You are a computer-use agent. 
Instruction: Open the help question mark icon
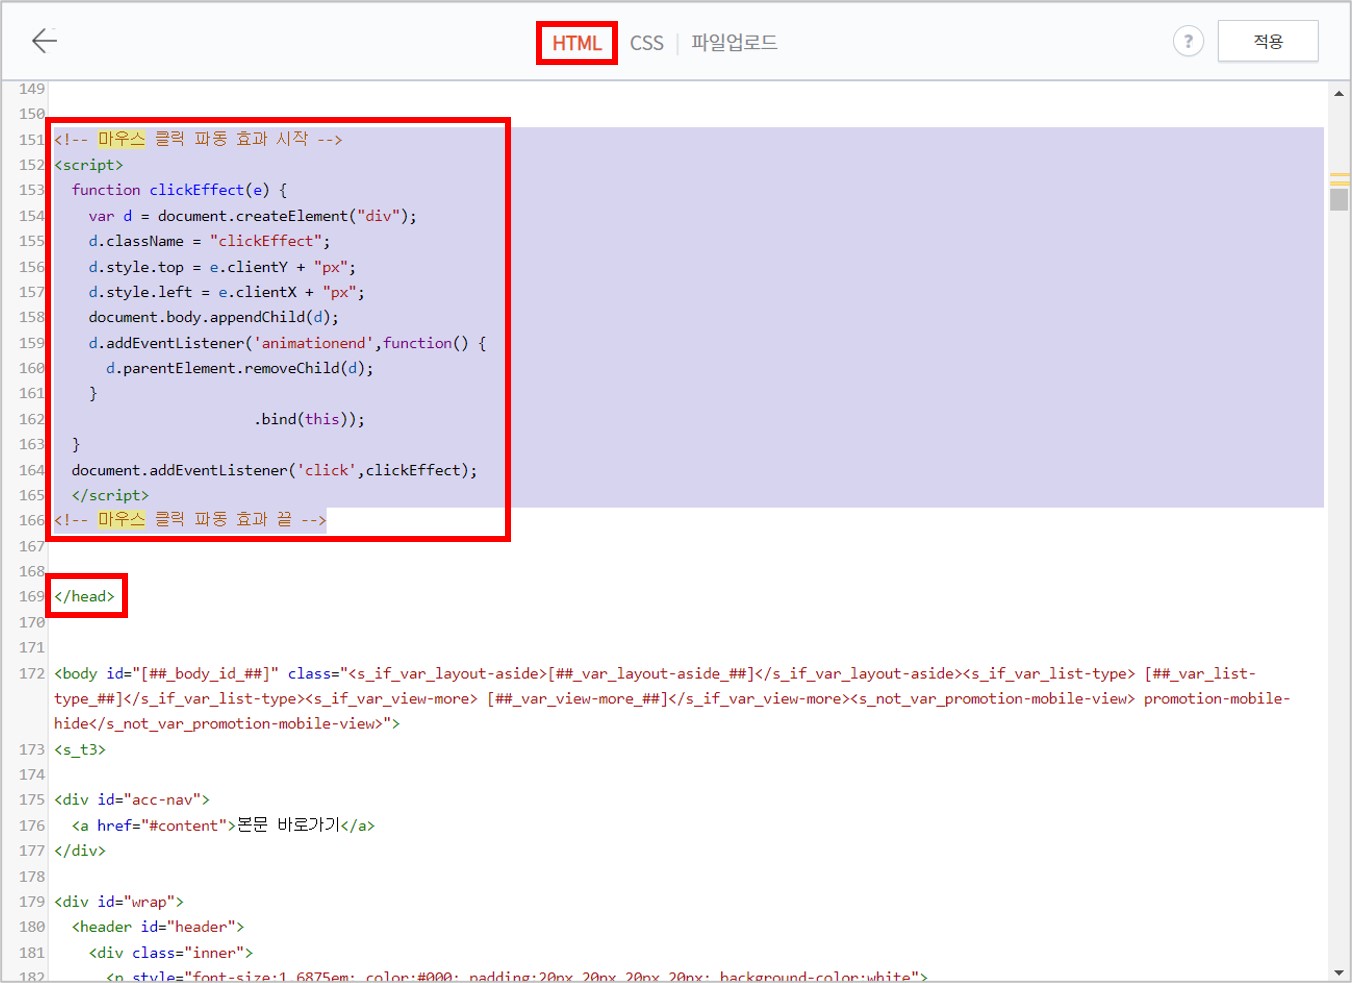1188,41
